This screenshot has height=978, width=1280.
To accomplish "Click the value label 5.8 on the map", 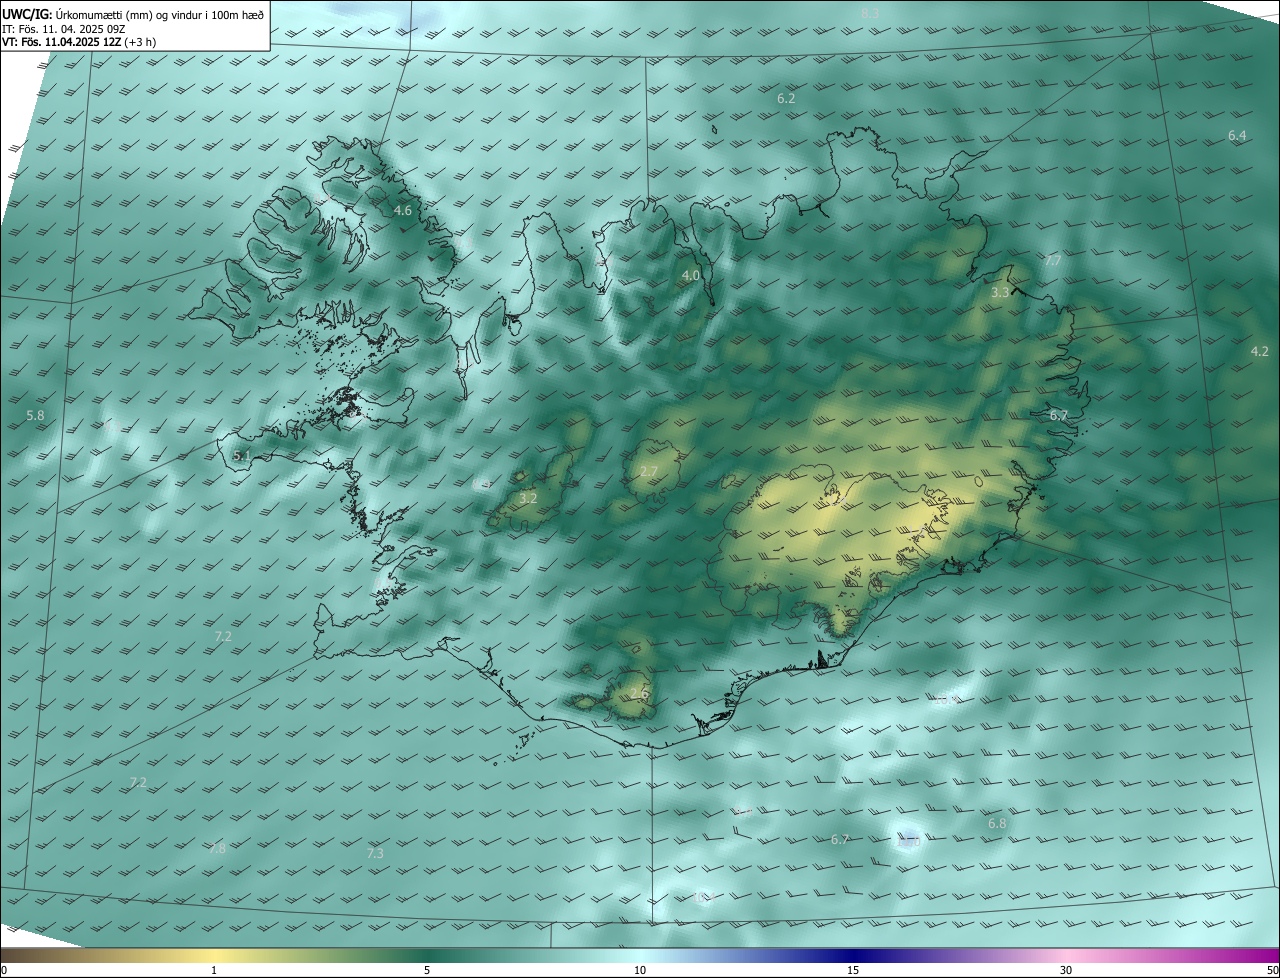I will click(35, 415).
